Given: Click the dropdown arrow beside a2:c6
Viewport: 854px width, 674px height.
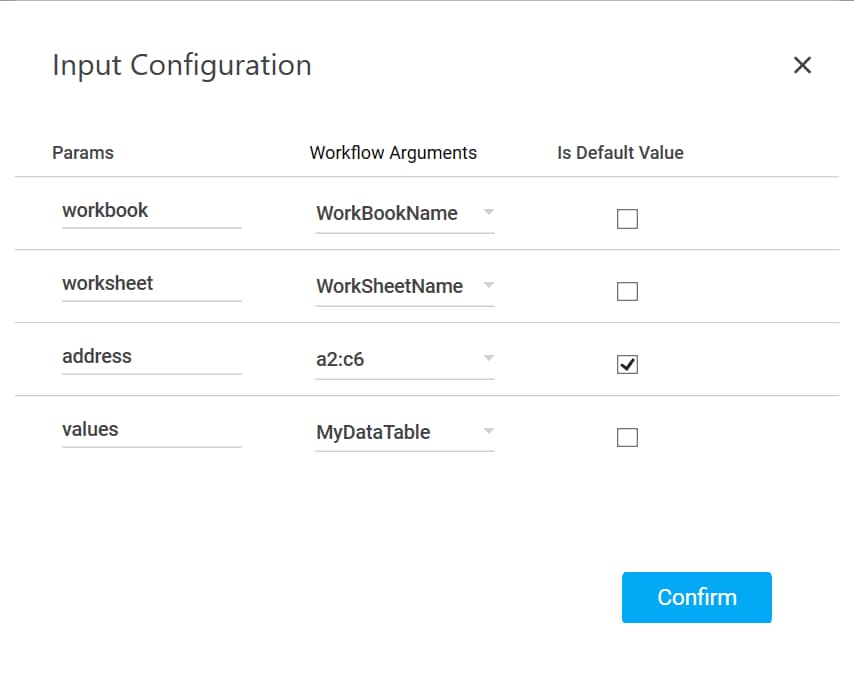Looking at the screenshot, I should [487, 359].
